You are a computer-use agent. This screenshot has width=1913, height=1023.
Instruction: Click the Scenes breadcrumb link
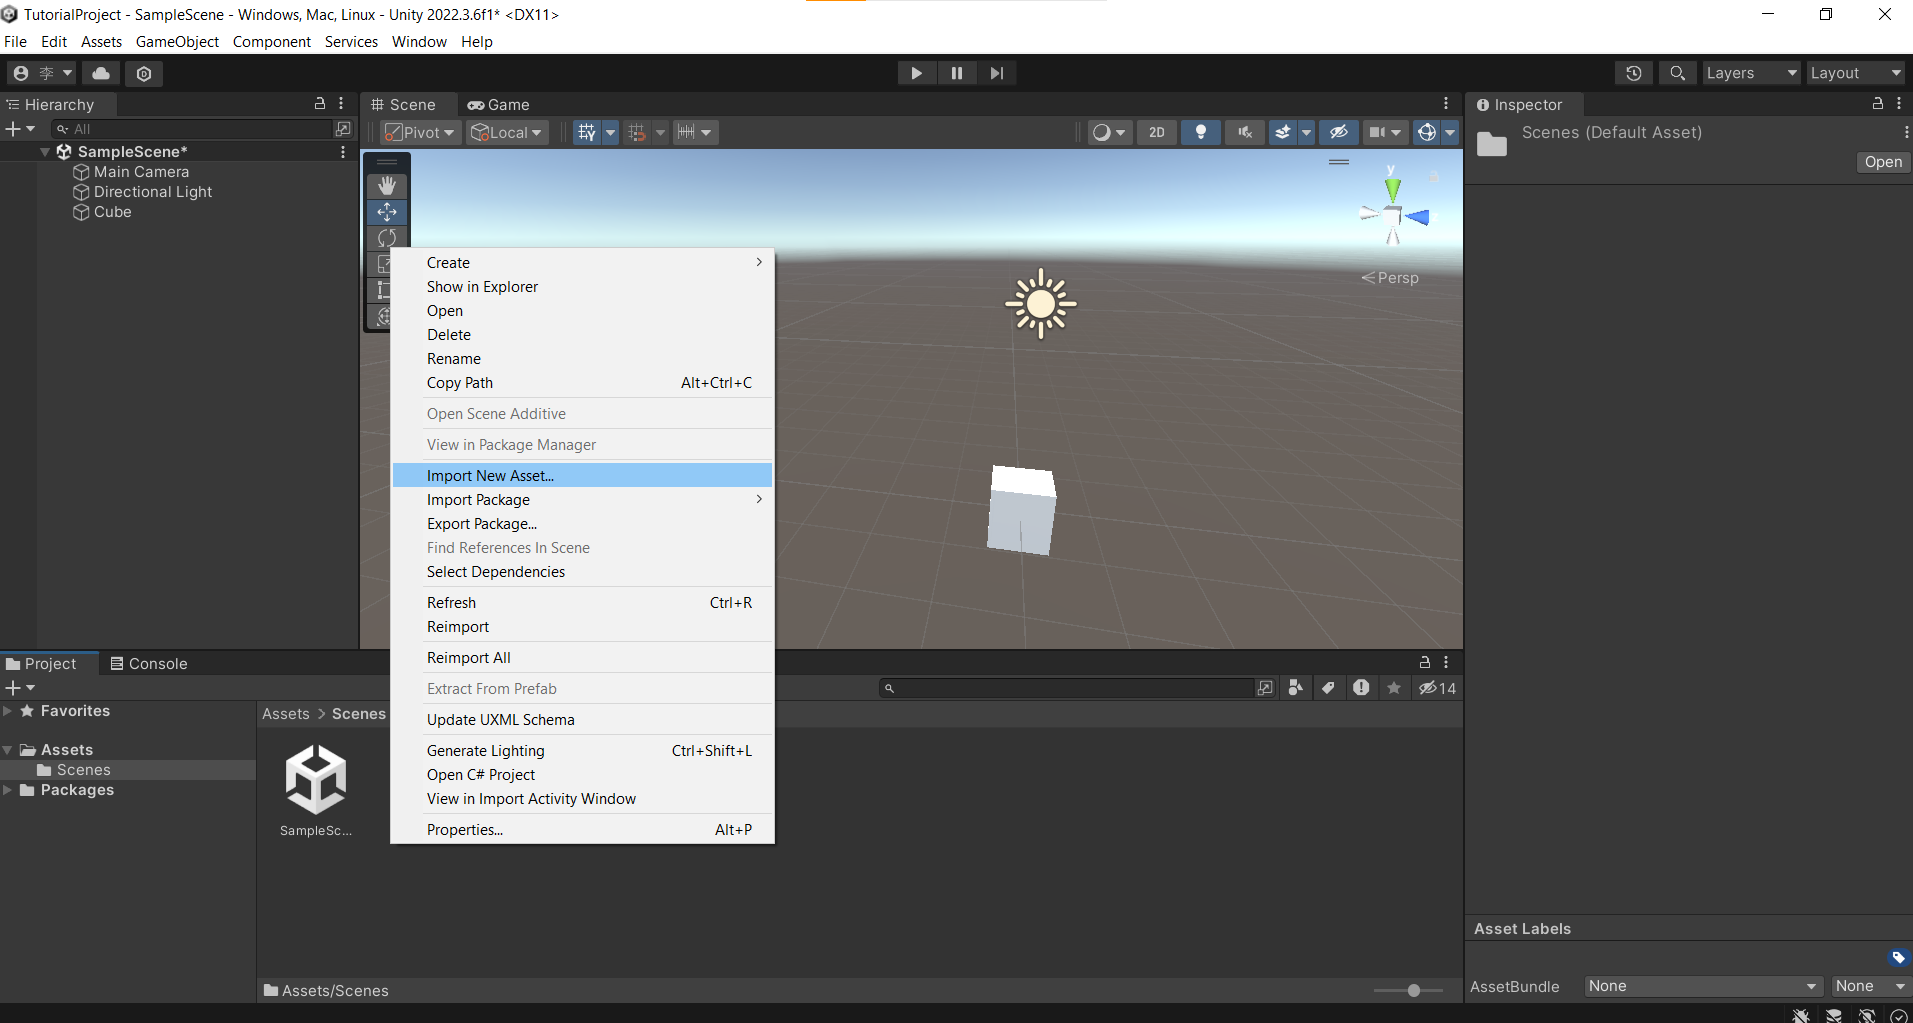(x=359, y=714)
